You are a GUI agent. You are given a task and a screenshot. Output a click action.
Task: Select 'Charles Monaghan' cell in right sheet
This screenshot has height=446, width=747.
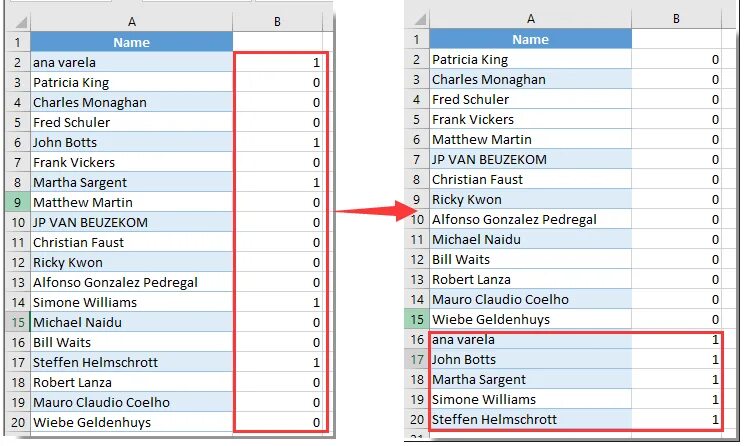click(x=530, y=79)
